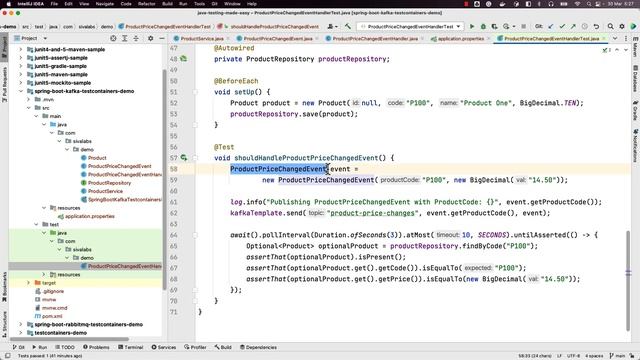Collapse spring-boot-kafka-testcontainers-demo module
Screen dimensions: 640x360
pyautogui.click(x=21, y=91)
